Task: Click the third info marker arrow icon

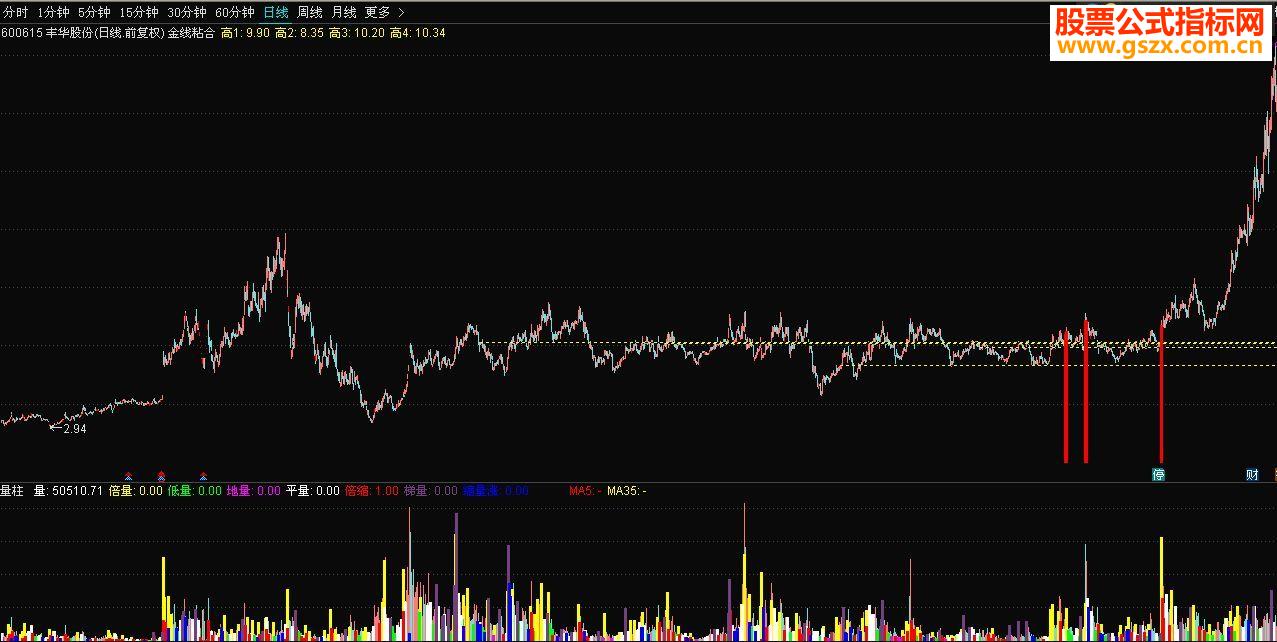Action: click(203, 476)
